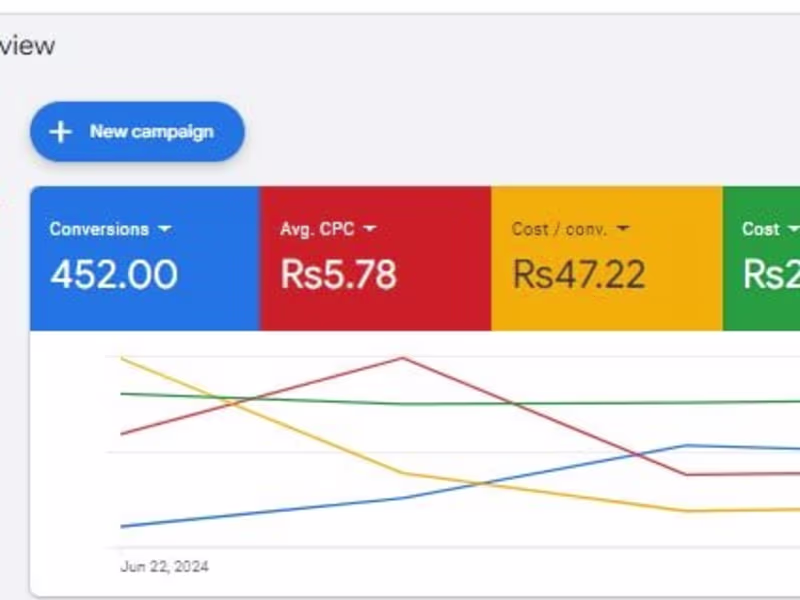This screenshot has height=600, width=800.
Task: Select the Cost / conv. metric label
Action: click(x=558, y=229)
